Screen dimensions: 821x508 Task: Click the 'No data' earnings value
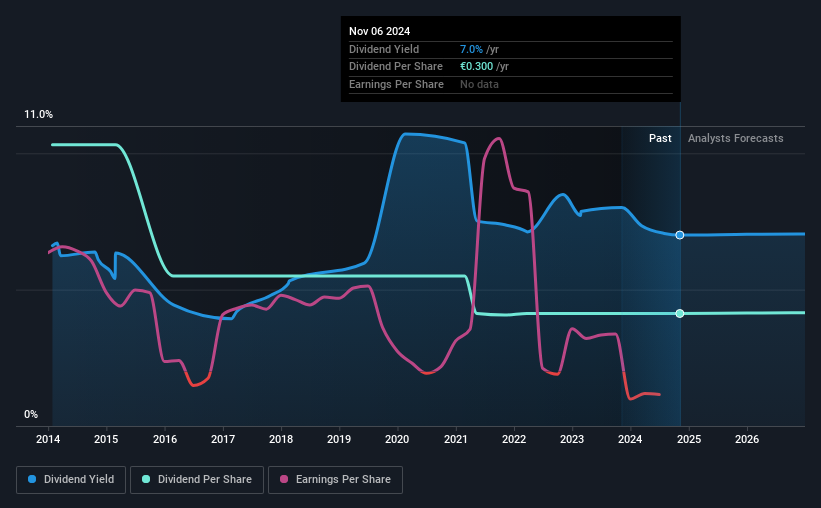tap(479, 84)
